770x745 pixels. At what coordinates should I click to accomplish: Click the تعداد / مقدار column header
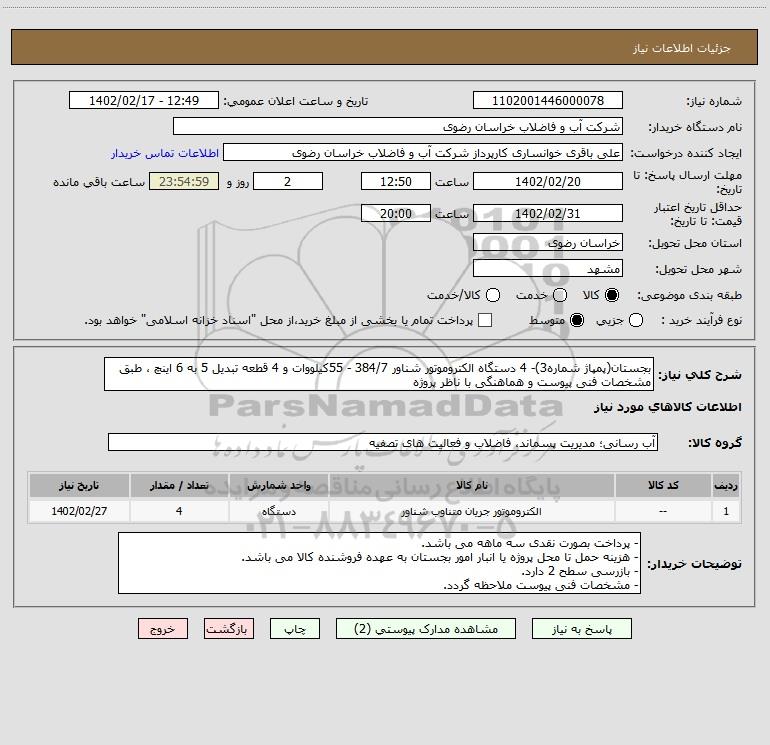179,485
